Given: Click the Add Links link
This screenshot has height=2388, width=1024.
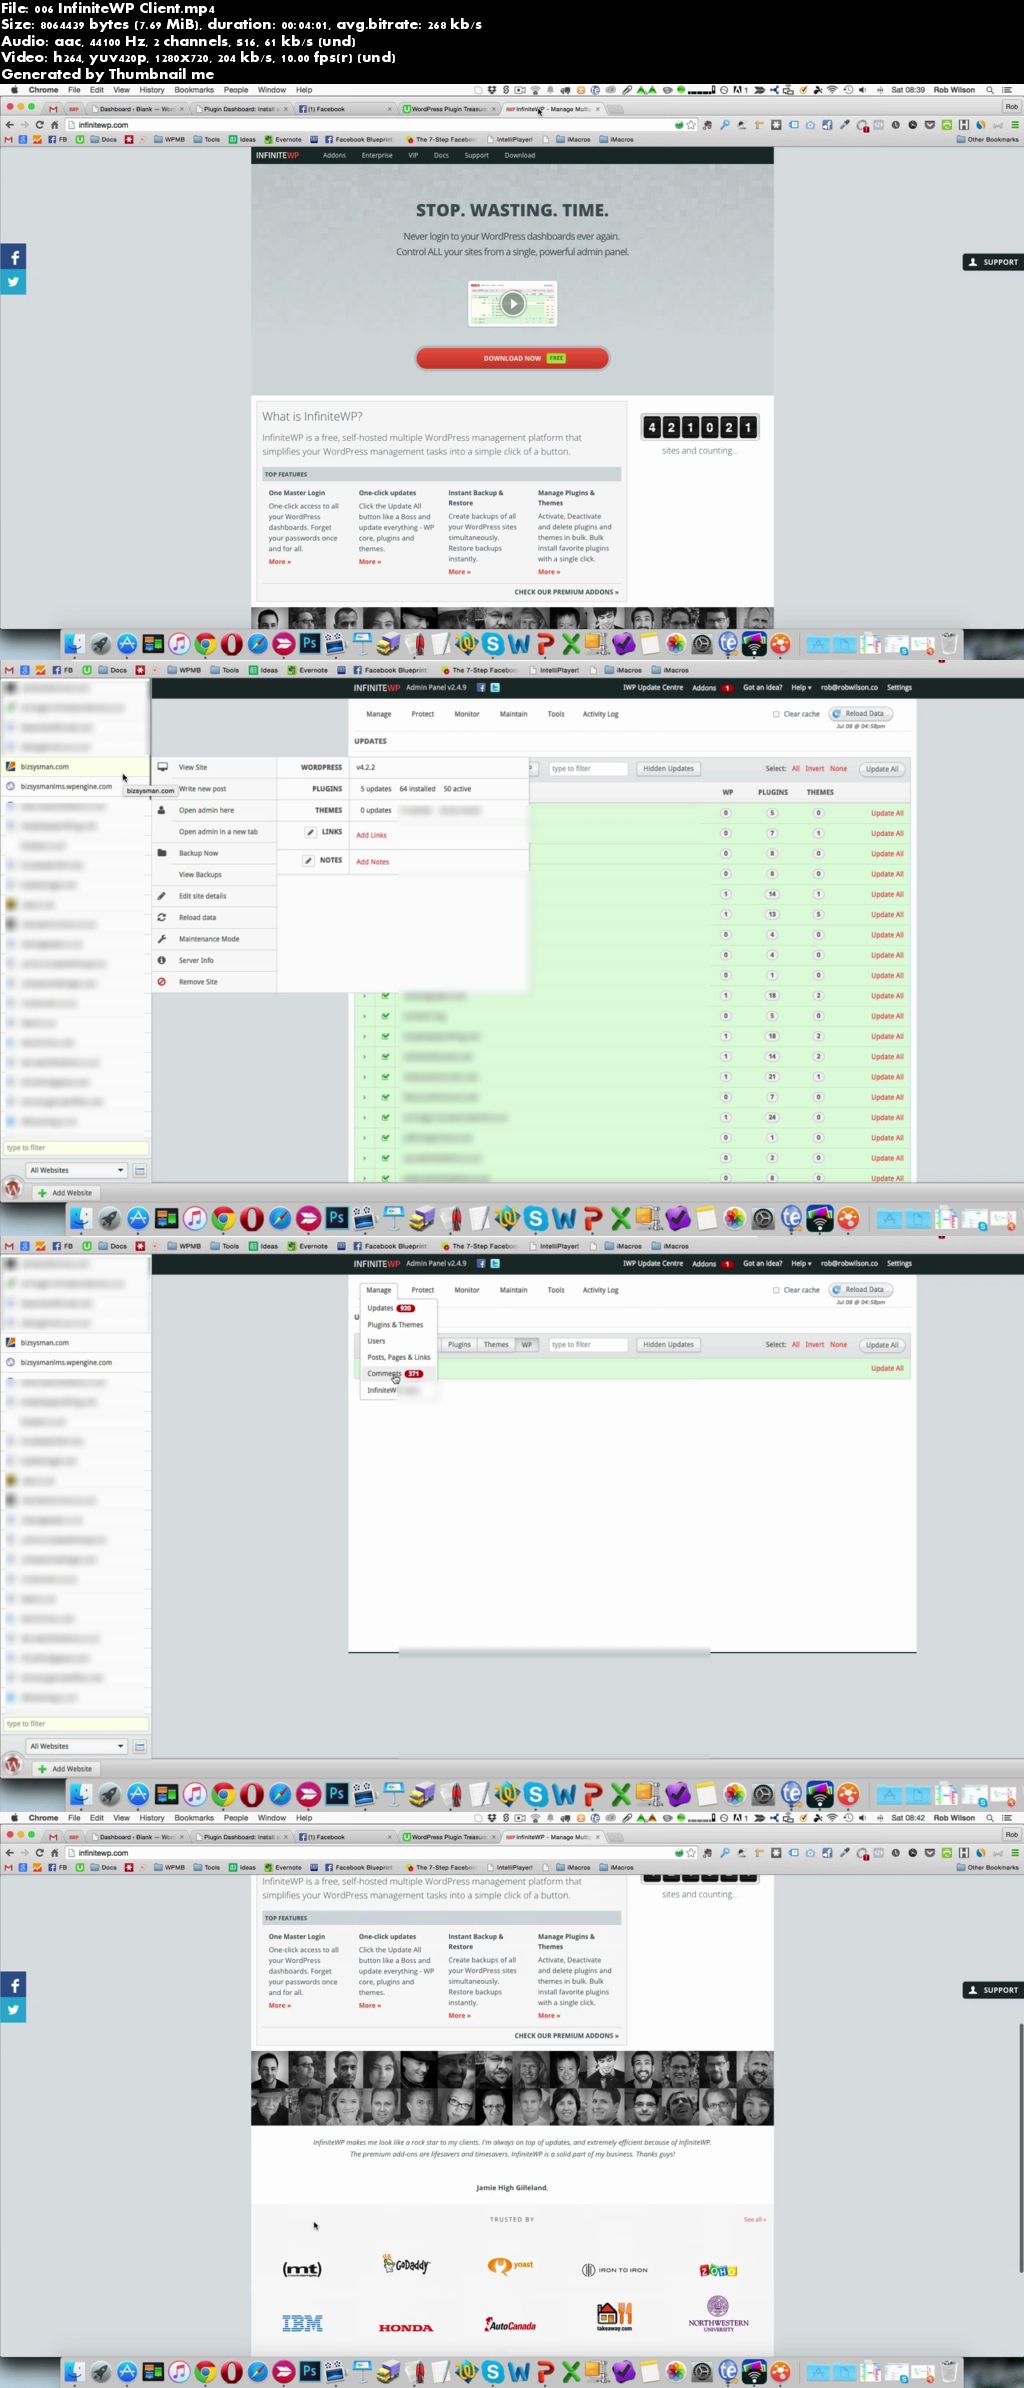Looking at the screenshot, I should click(x=371, y=835).
